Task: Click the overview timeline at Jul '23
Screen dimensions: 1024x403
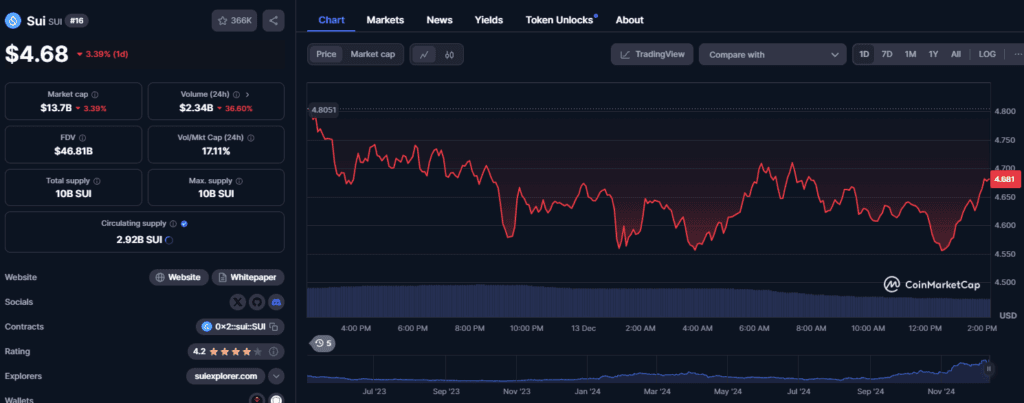Action: [x=375, y=391]
